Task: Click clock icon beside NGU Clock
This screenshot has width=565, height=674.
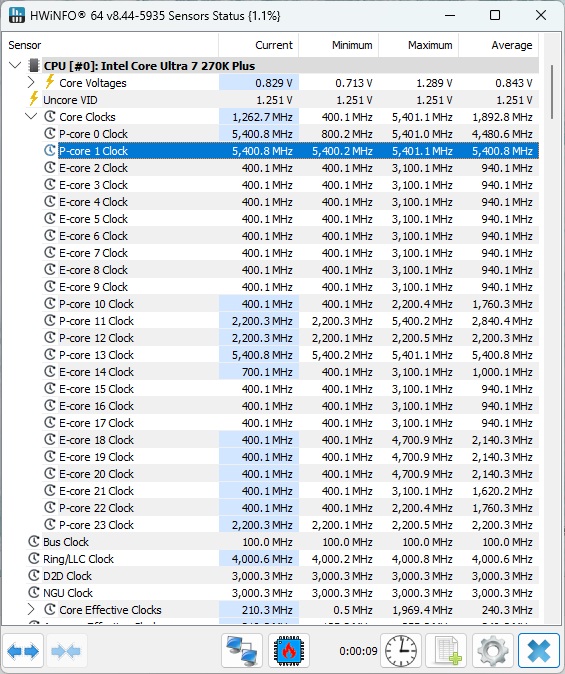Action: tap(34, 592)
